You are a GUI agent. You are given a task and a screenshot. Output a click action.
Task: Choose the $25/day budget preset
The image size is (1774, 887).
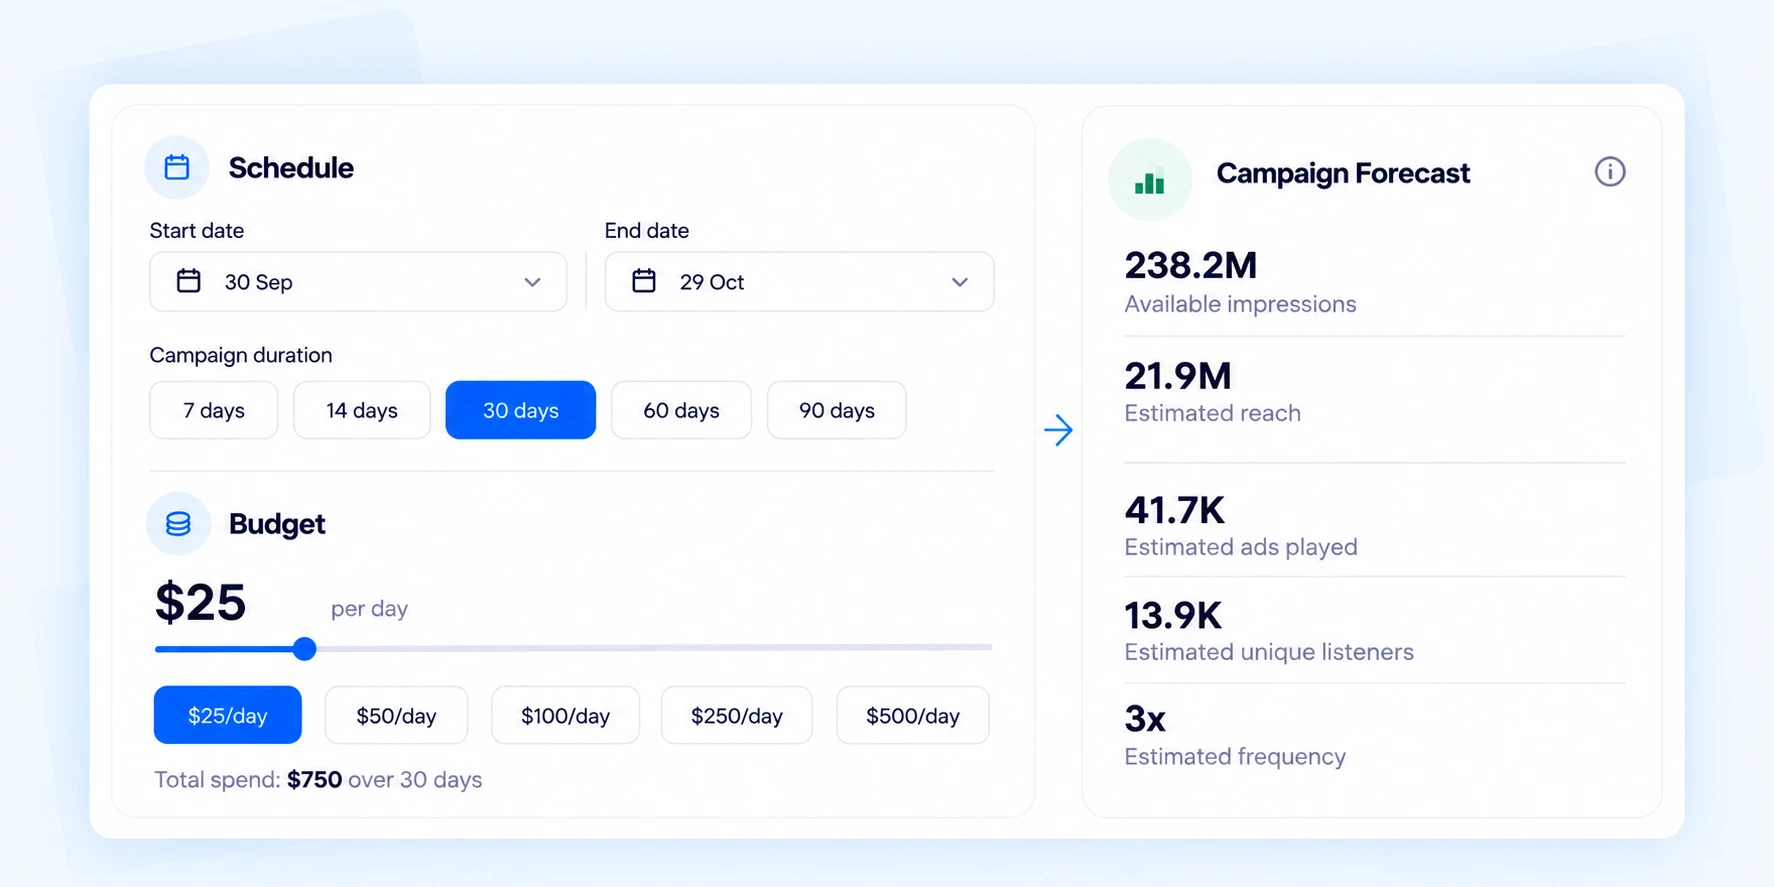[x=228, y=715]
